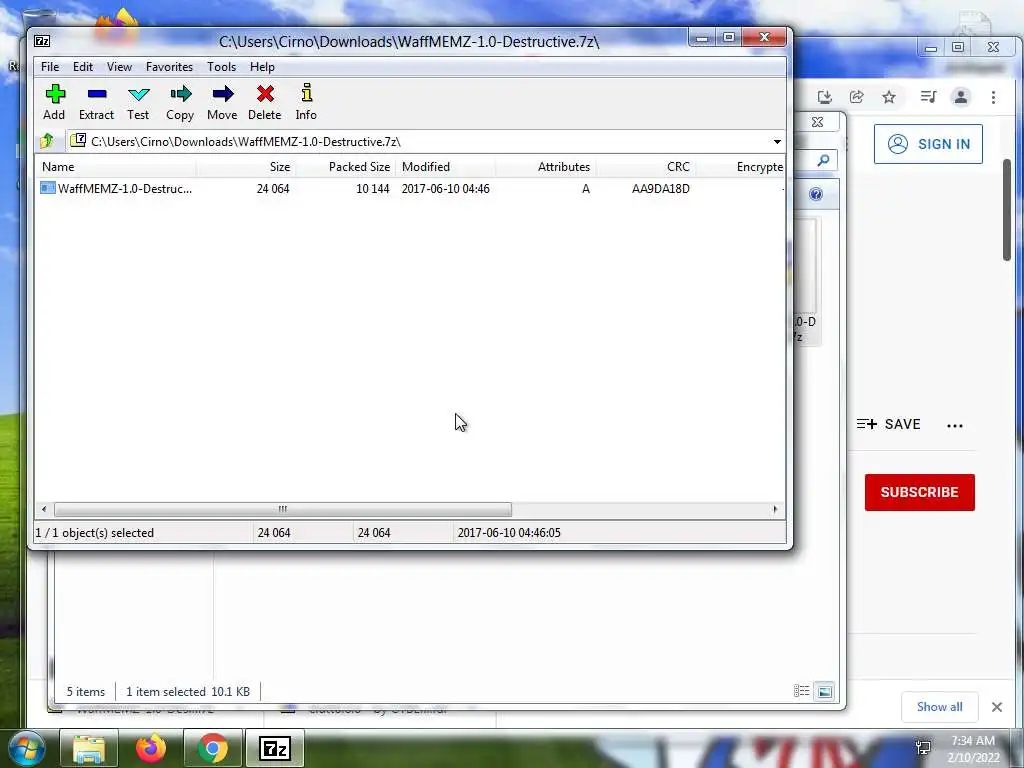This screenshot has width=1024, height=768.
Task: Sort by the Attributes column header
Action: pyautogui.click(x=545, y=167)
